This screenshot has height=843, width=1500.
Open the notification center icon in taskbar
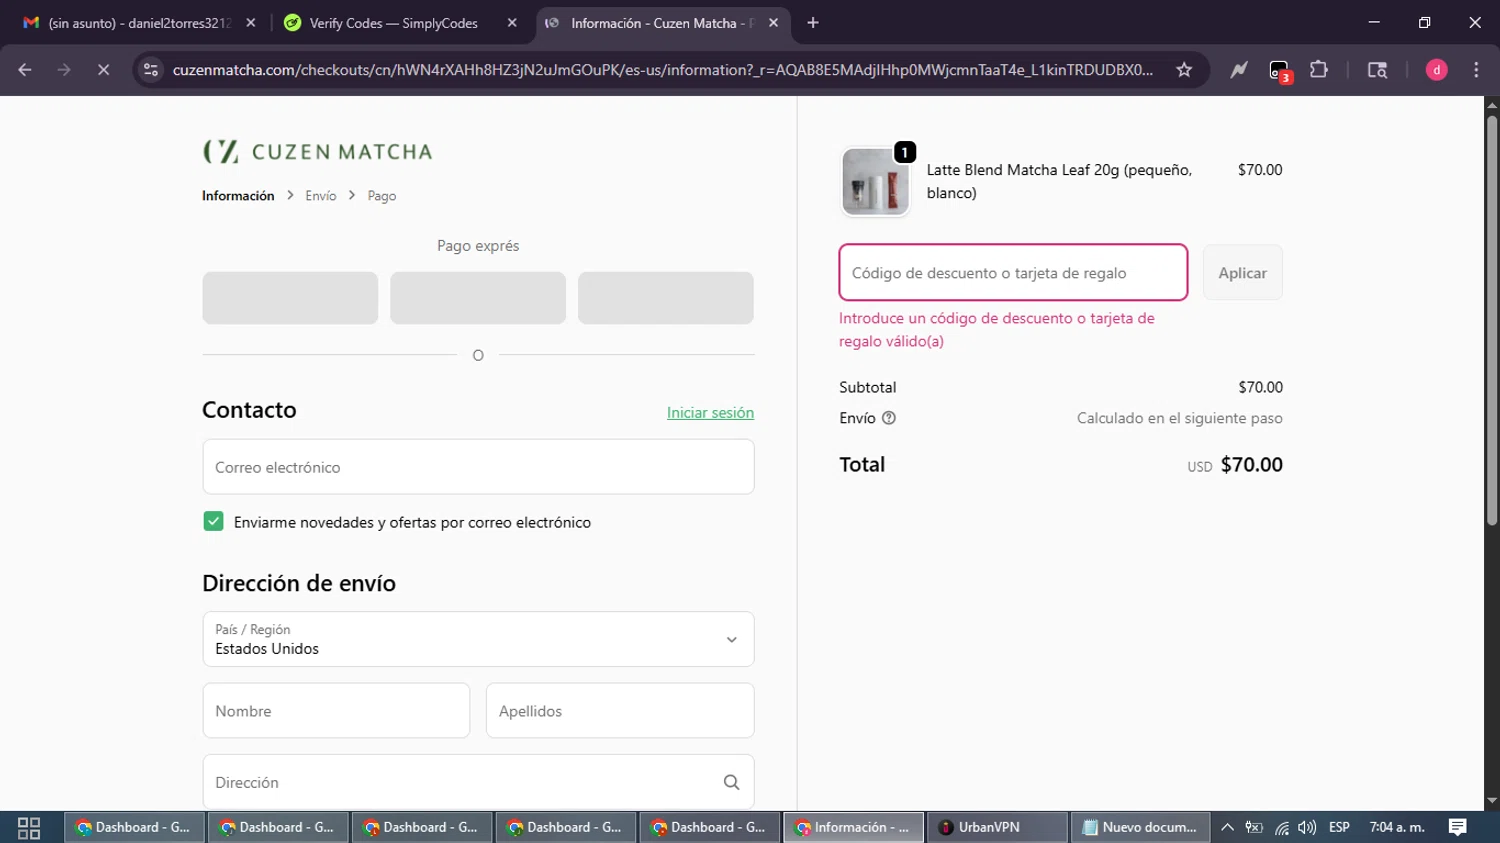coord(1458,827)
